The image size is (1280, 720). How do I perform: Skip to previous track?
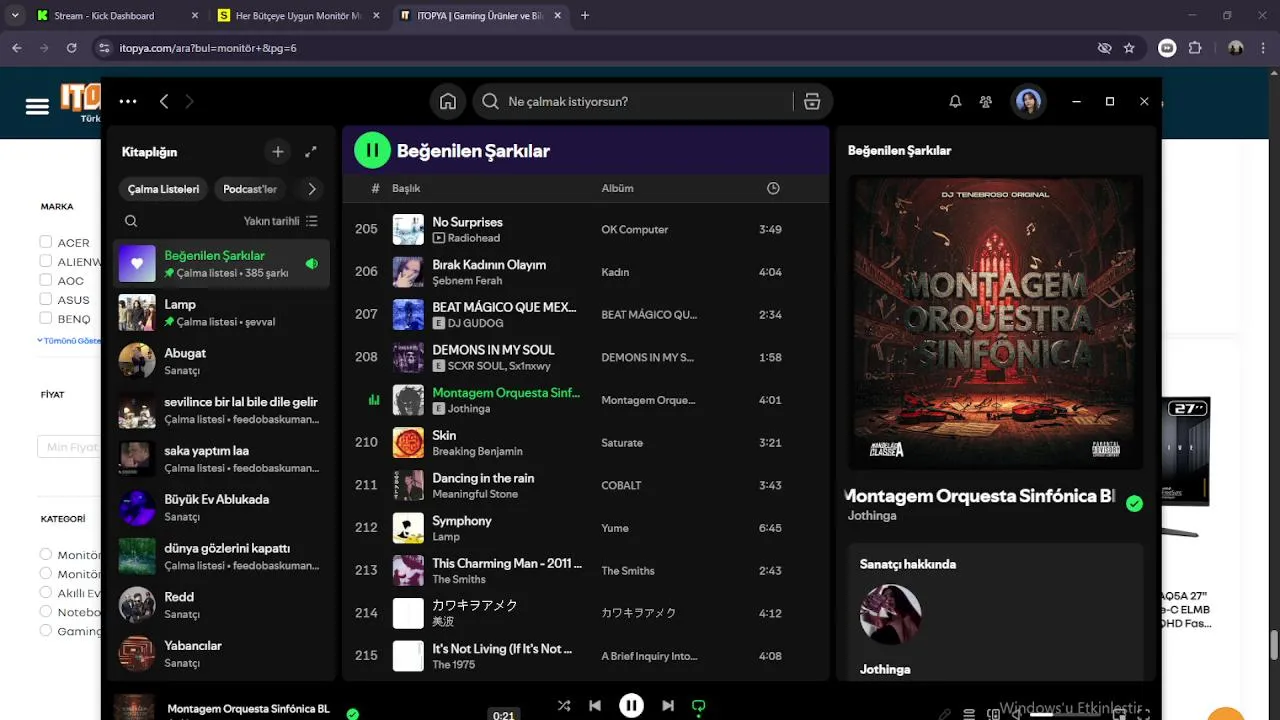595,706
